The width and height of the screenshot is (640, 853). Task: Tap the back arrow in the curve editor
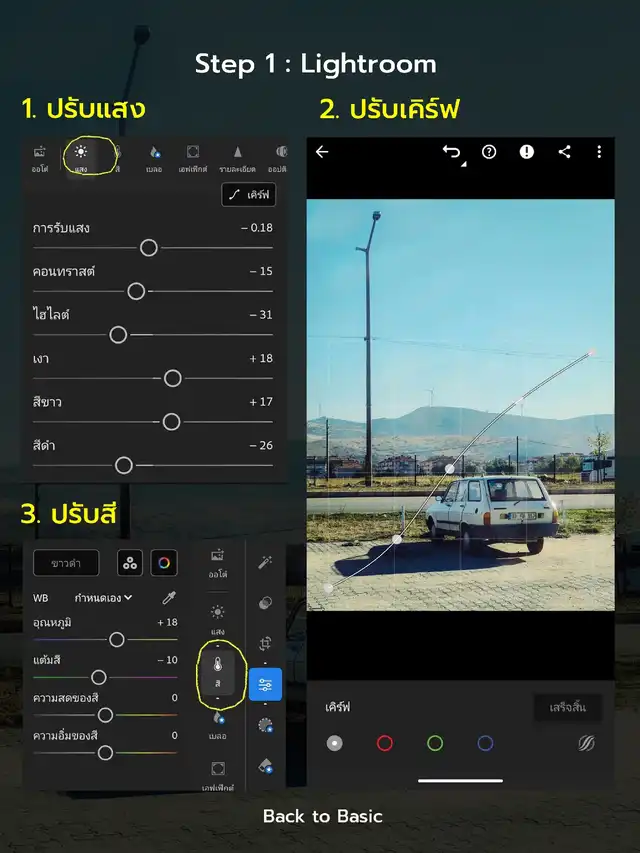click(322, 152)
